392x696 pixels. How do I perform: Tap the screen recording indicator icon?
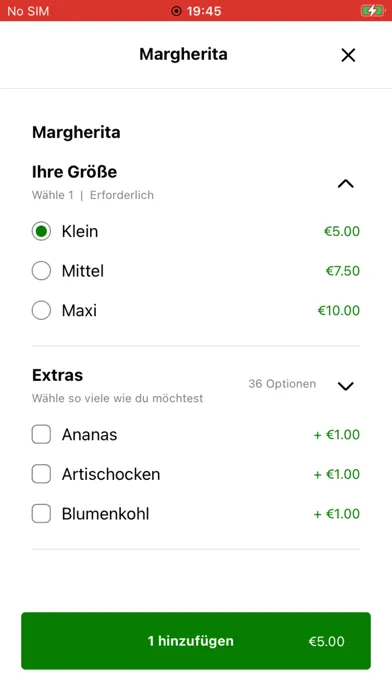click(x=176, y=11)
